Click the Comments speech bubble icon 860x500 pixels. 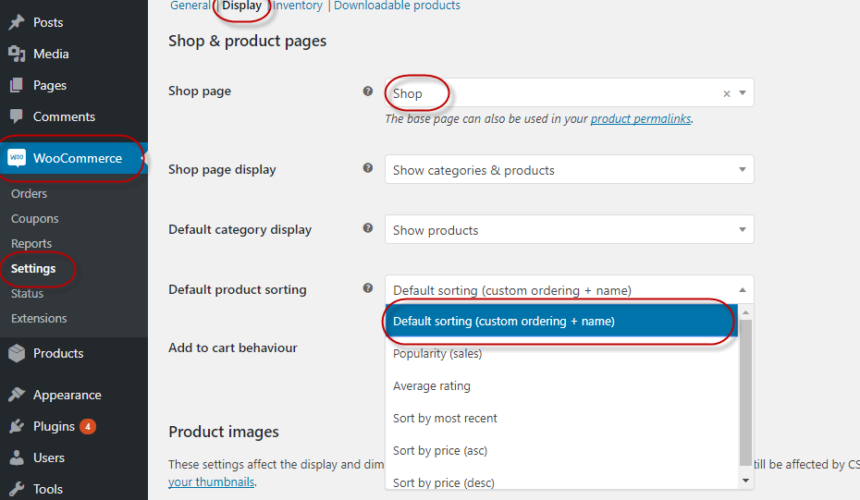[x=16, y=116]
